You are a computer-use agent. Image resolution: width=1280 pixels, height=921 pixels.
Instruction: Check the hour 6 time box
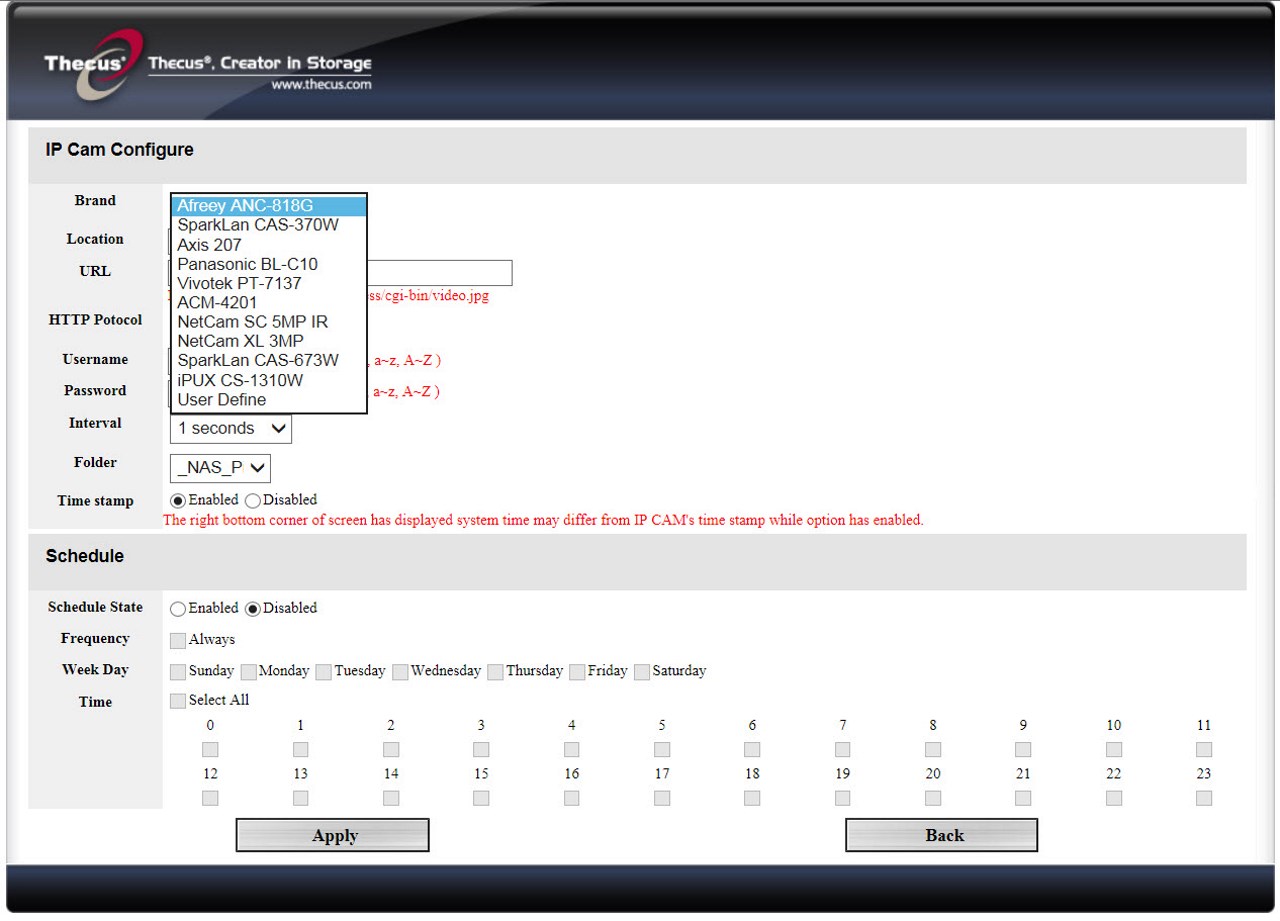point(752,749)
